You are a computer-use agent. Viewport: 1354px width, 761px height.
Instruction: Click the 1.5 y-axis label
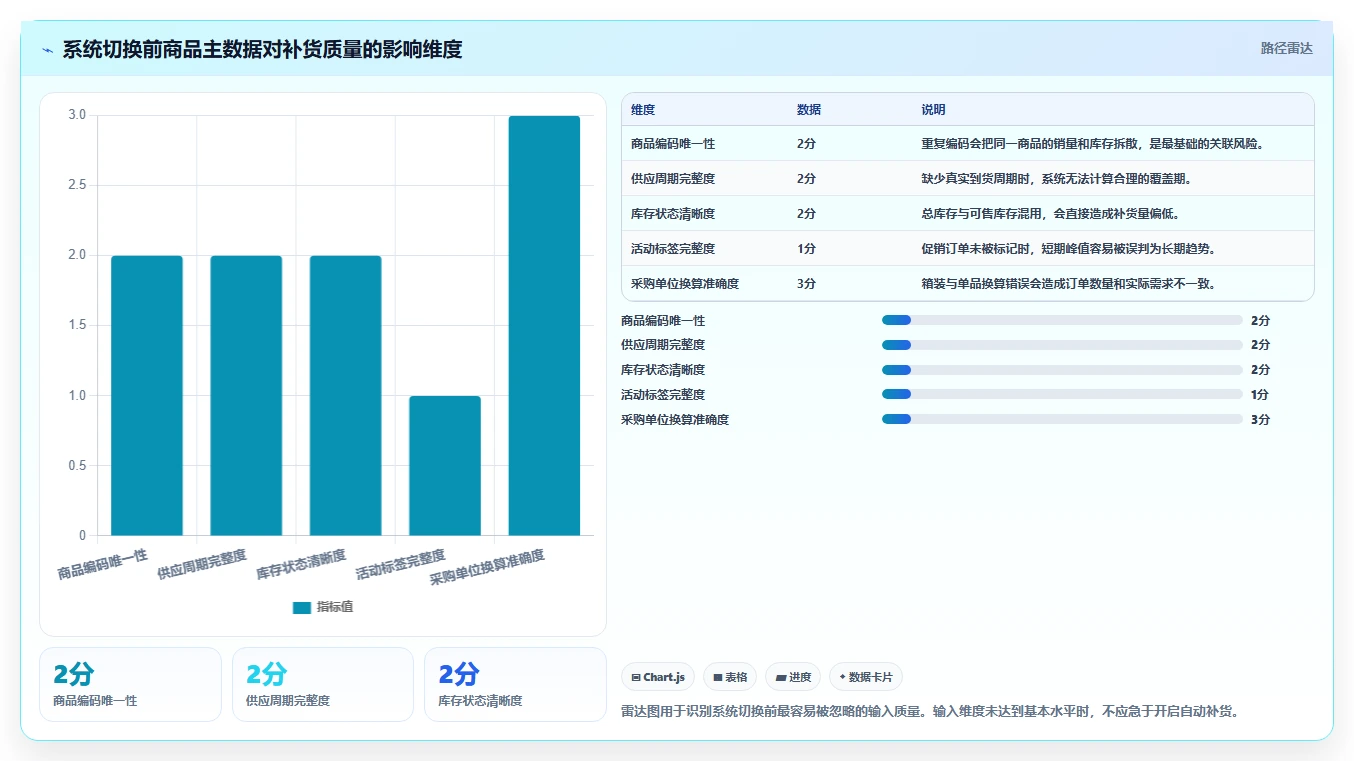(77, 325)
